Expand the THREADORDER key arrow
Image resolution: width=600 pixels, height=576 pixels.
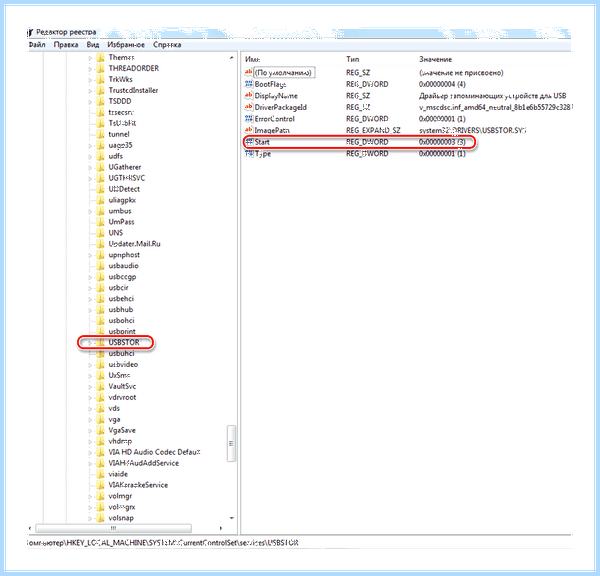click(90, 69)
